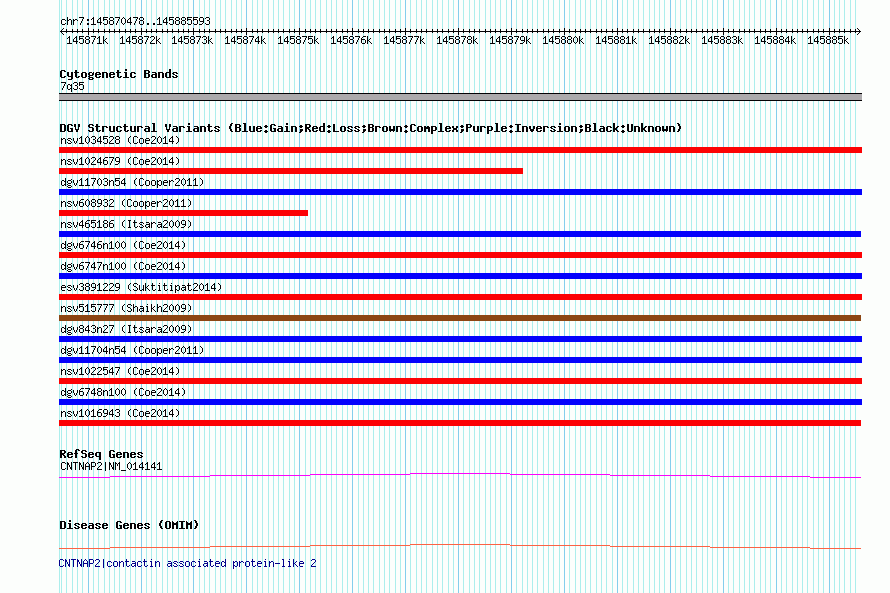This screenshot has width=890, height=593.
Task: Select the brown nsv515777 complex bar
Action: coord(460,318)
